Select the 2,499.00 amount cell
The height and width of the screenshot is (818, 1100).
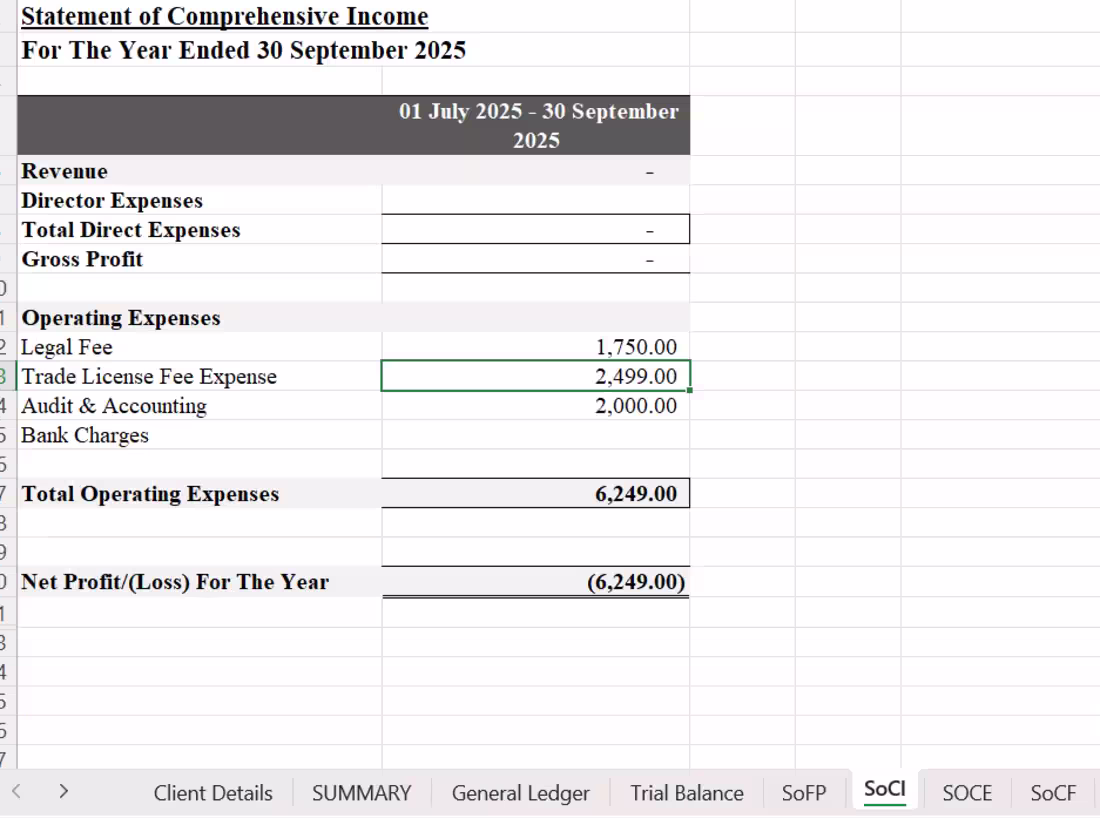click(536, 376)
